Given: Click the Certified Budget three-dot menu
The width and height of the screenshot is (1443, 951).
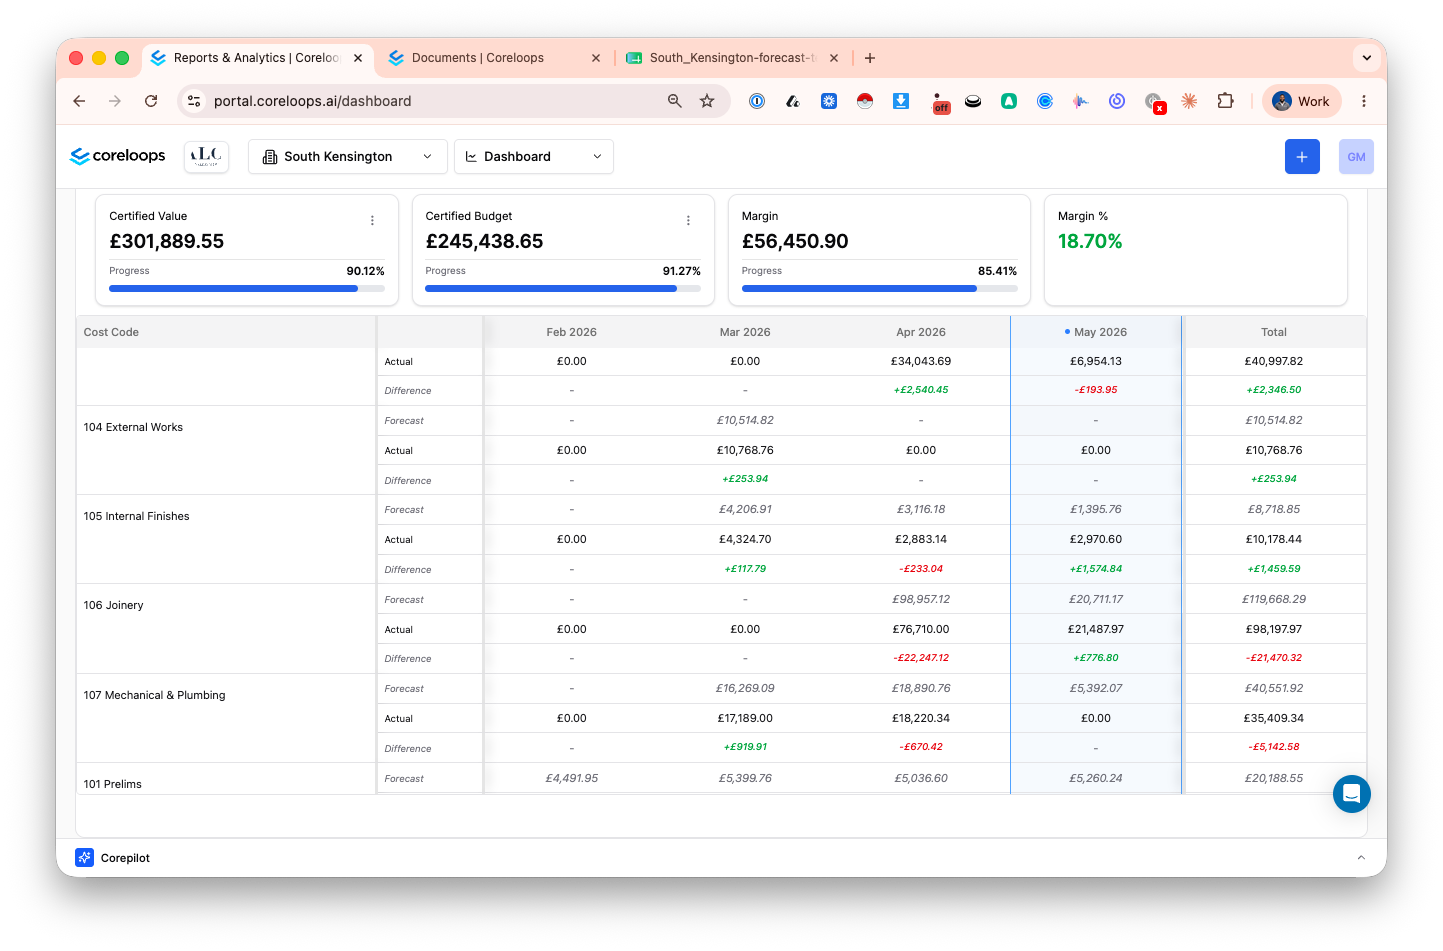Looking at the screenshot, I should [688, 221].
